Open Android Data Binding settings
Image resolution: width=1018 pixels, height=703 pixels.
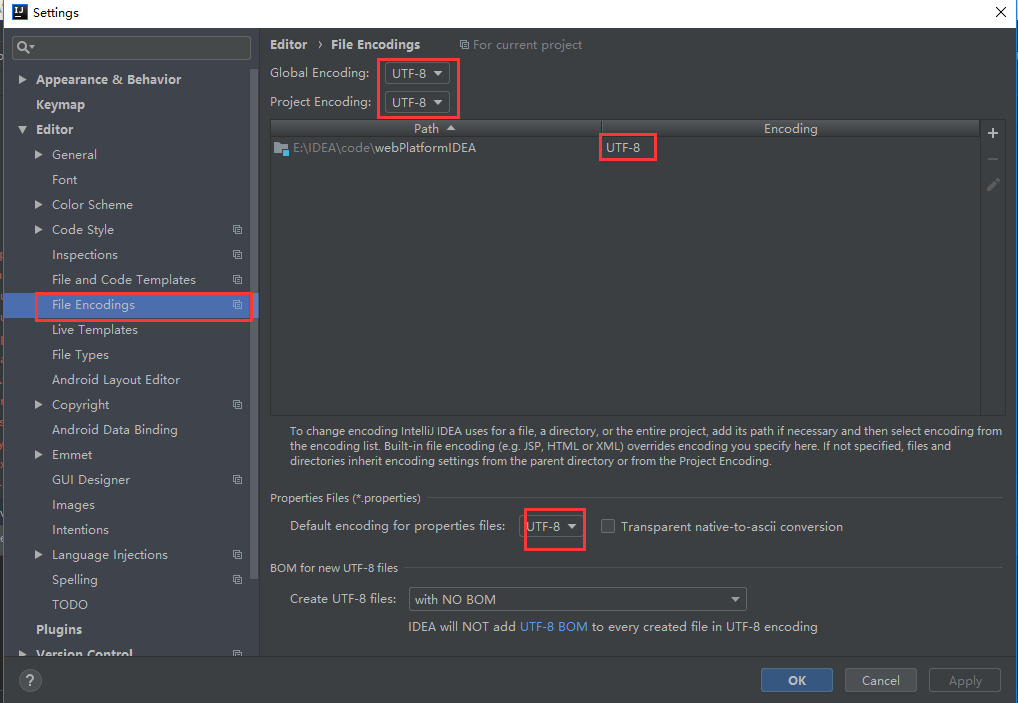[115, 430]
